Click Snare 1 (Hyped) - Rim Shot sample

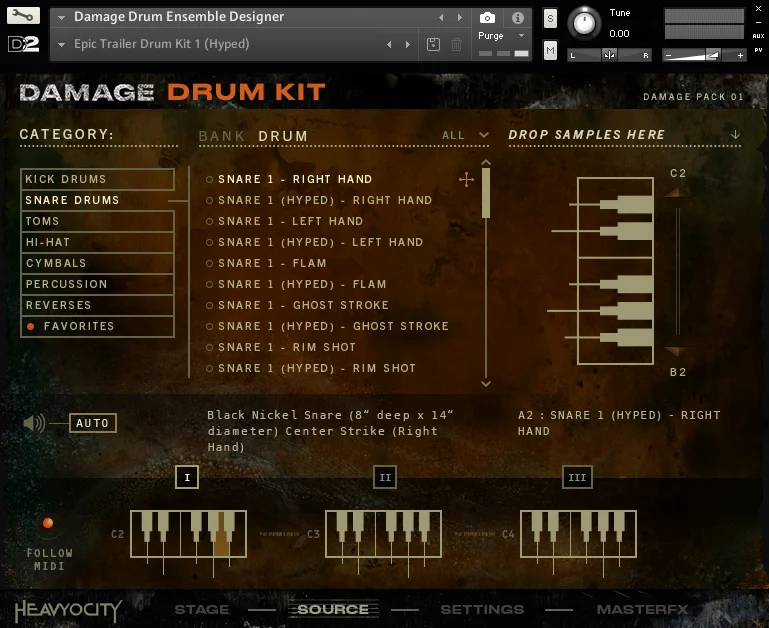317,368
